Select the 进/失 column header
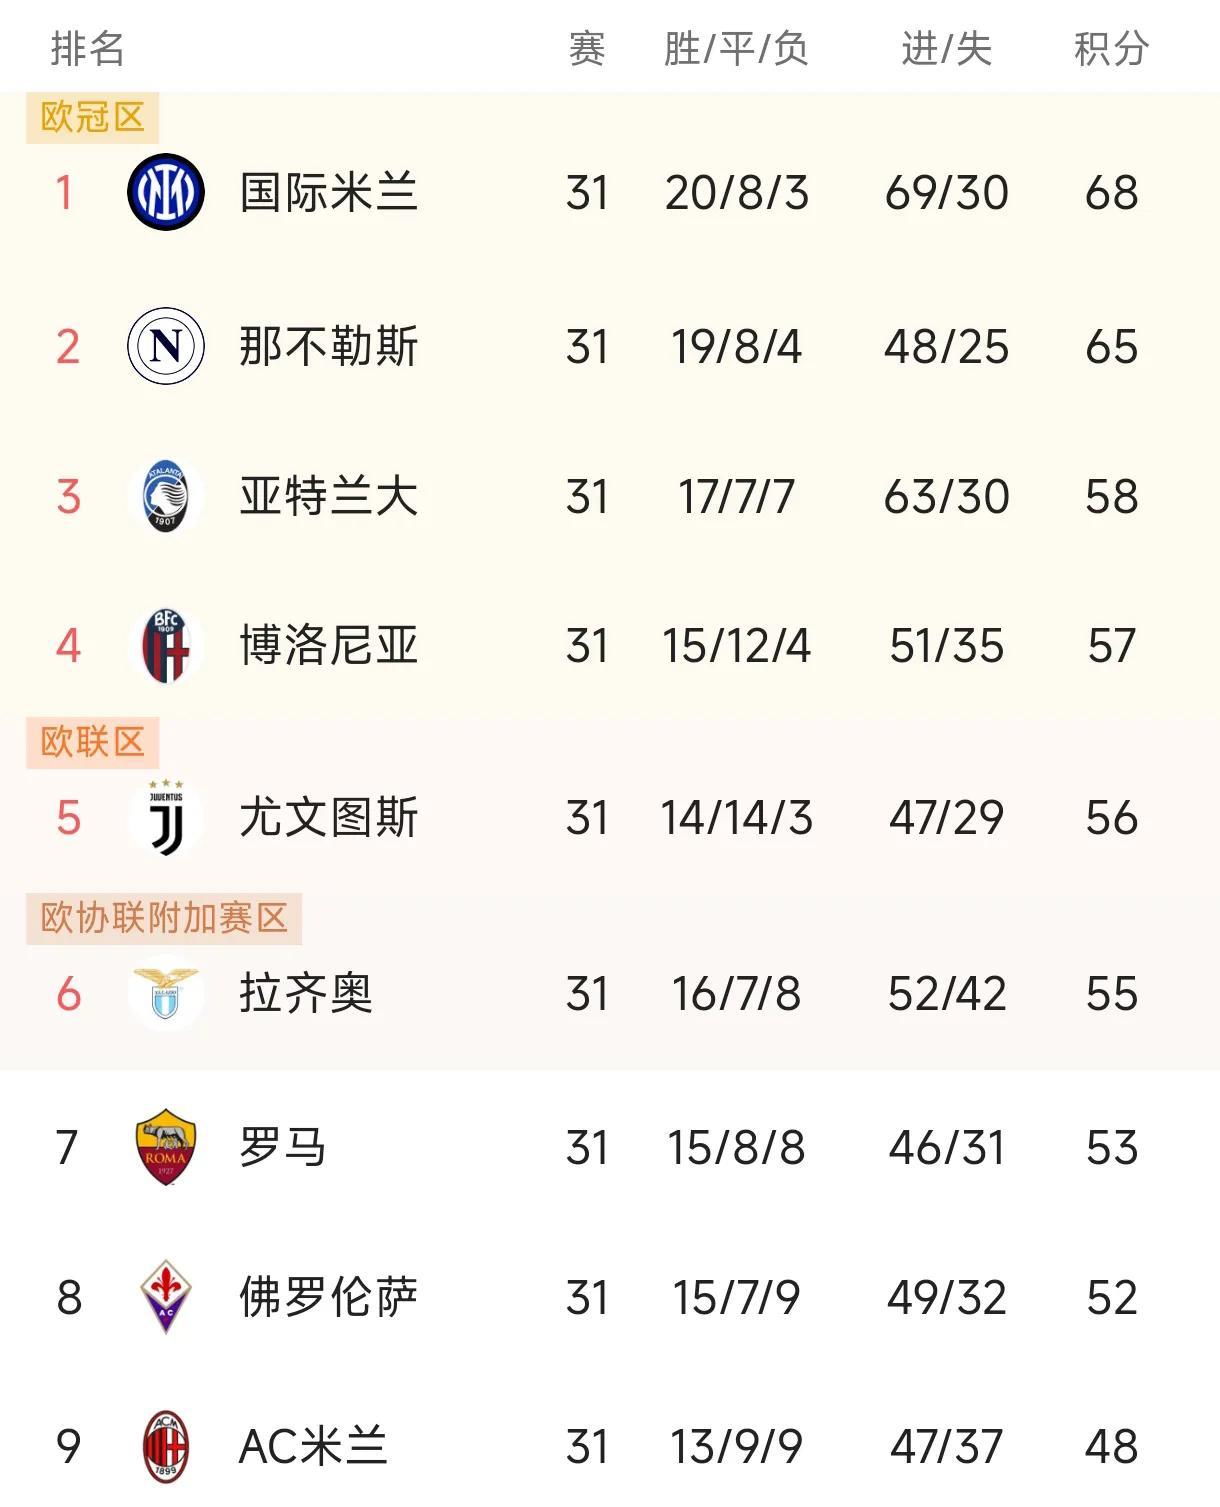 click(946, 48)
